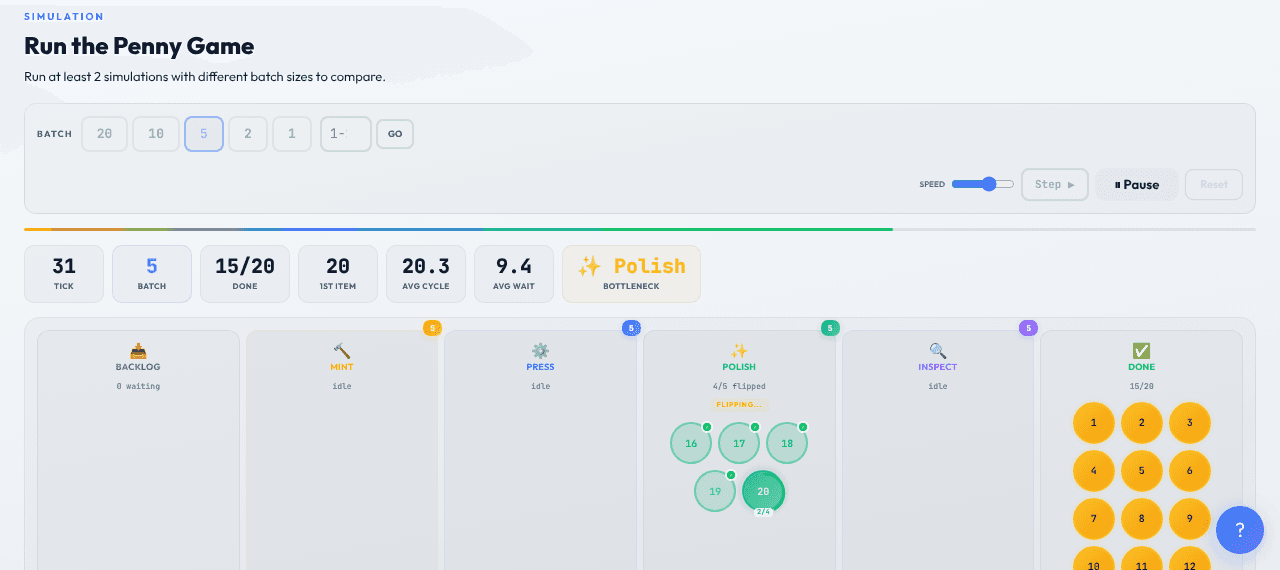Click finished penny 6 in Done

[x=1189, y=471]
